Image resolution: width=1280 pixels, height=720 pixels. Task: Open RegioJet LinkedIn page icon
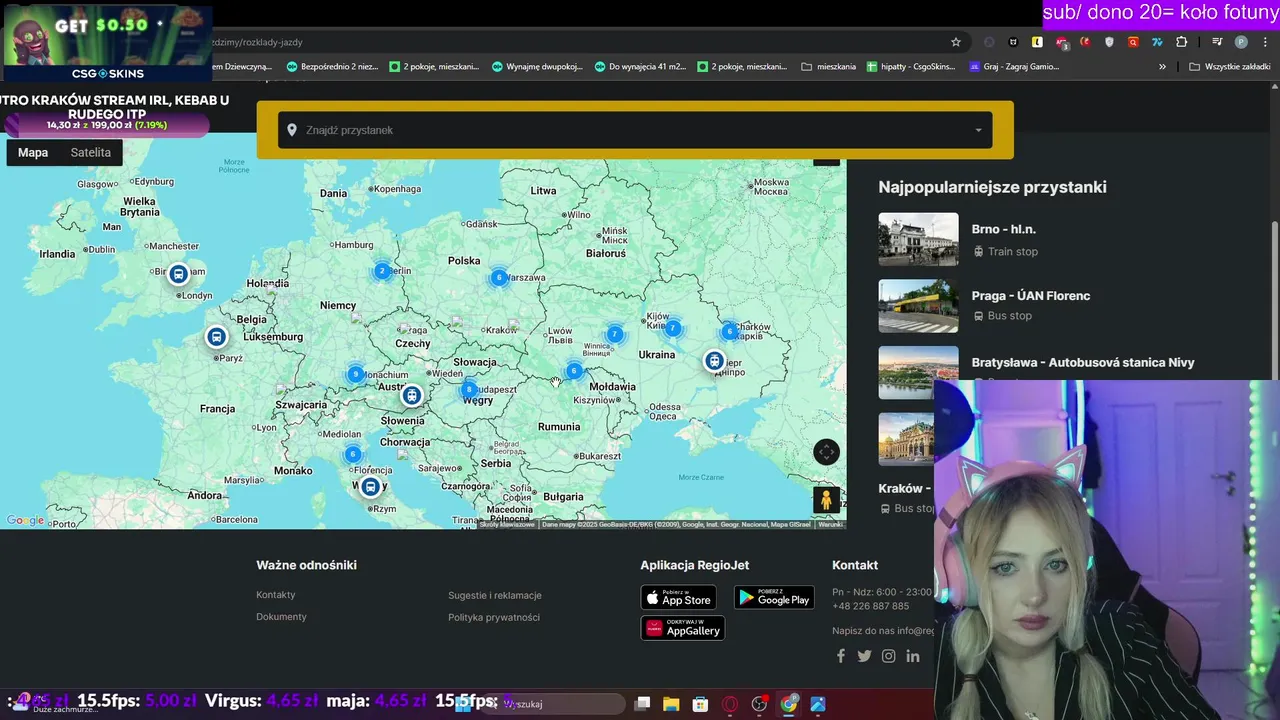[913, 656]
